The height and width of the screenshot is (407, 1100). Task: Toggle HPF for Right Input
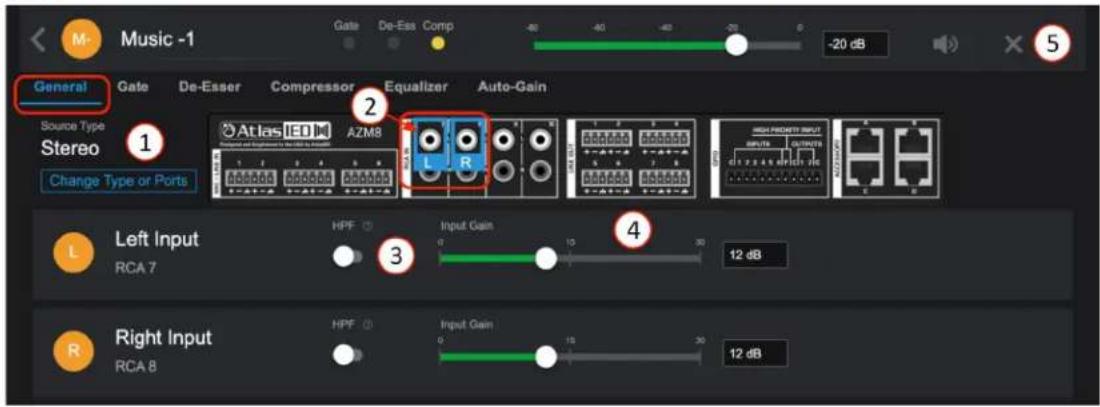(x=347, y=356)
